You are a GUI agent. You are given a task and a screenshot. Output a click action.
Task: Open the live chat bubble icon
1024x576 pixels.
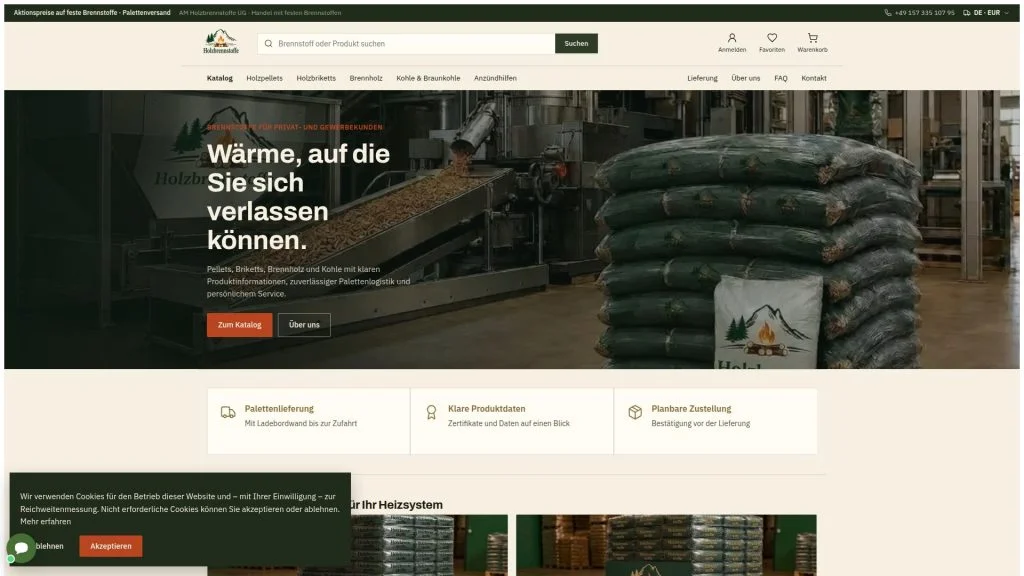[21, 547]
